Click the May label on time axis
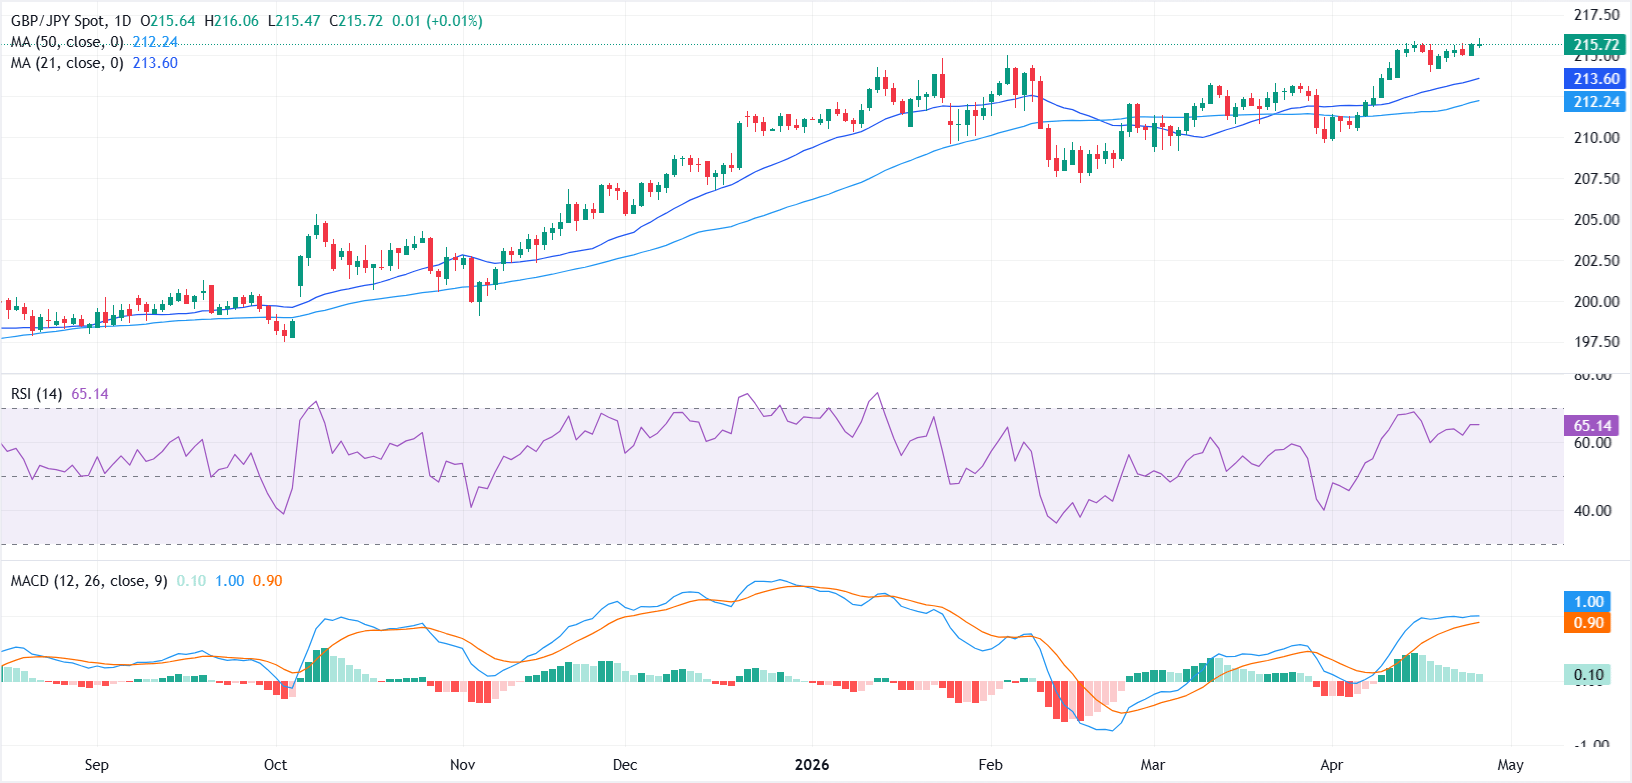The width and height of the screenshot is (1632, 783). click(1510, 765)
